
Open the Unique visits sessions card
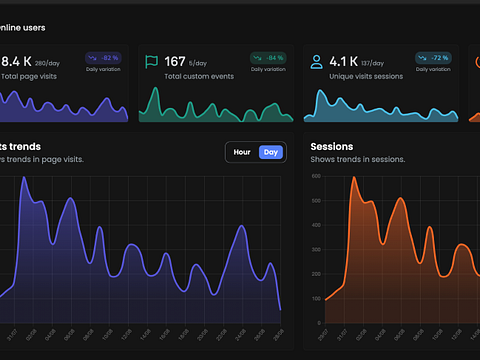(381, 83)
